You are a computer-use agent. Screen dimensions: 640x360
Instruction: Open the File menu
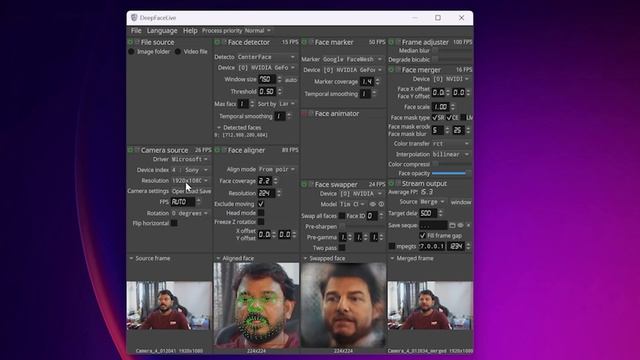pos(136,31)
